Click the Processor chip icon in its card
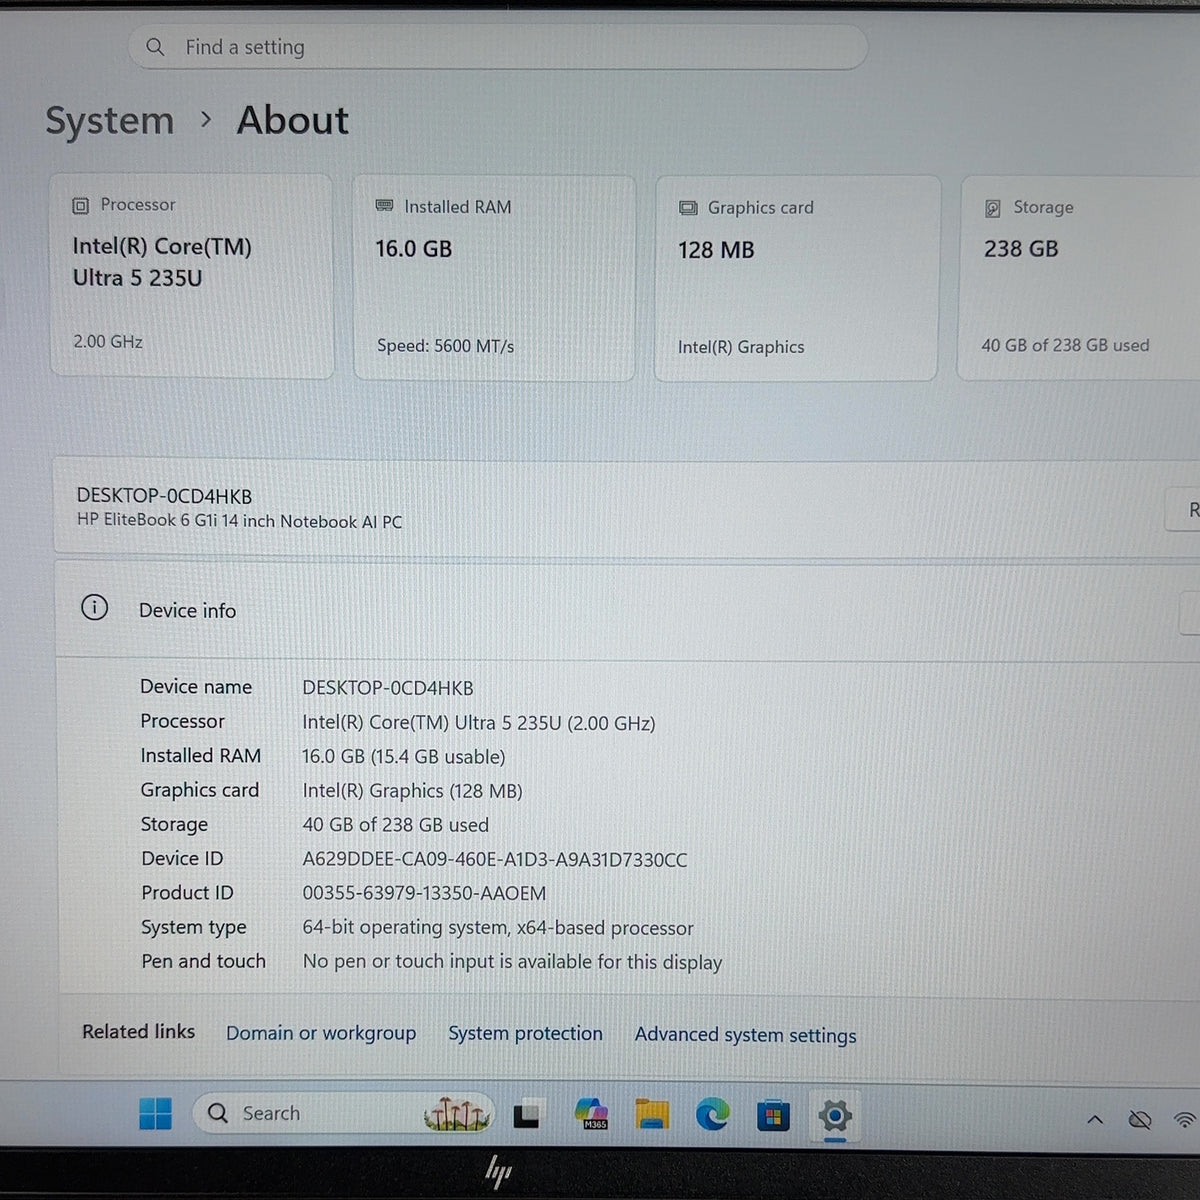Screen dimensions: 1200x1200 [x=81, y=206]
